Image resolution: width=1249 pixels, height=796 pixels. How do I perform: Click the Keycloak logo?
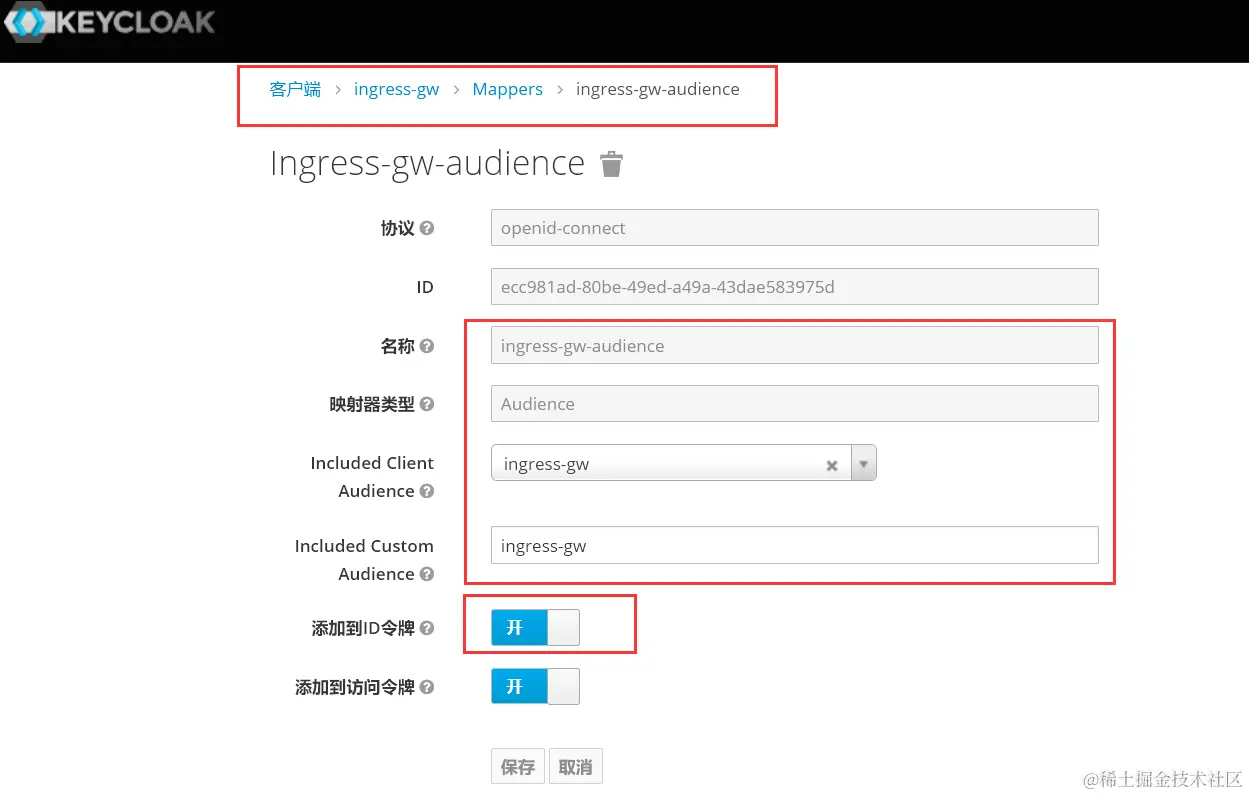(109, 23)
